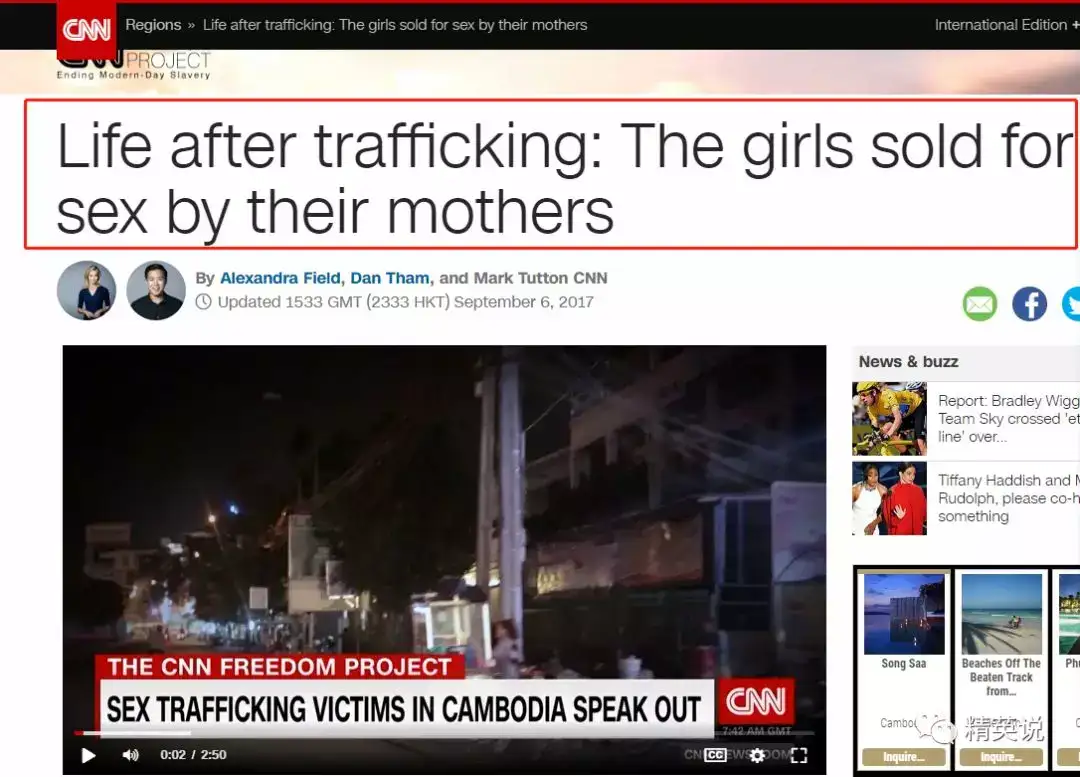
Task: Share article on Facebook
Action: coord(1029,303)
